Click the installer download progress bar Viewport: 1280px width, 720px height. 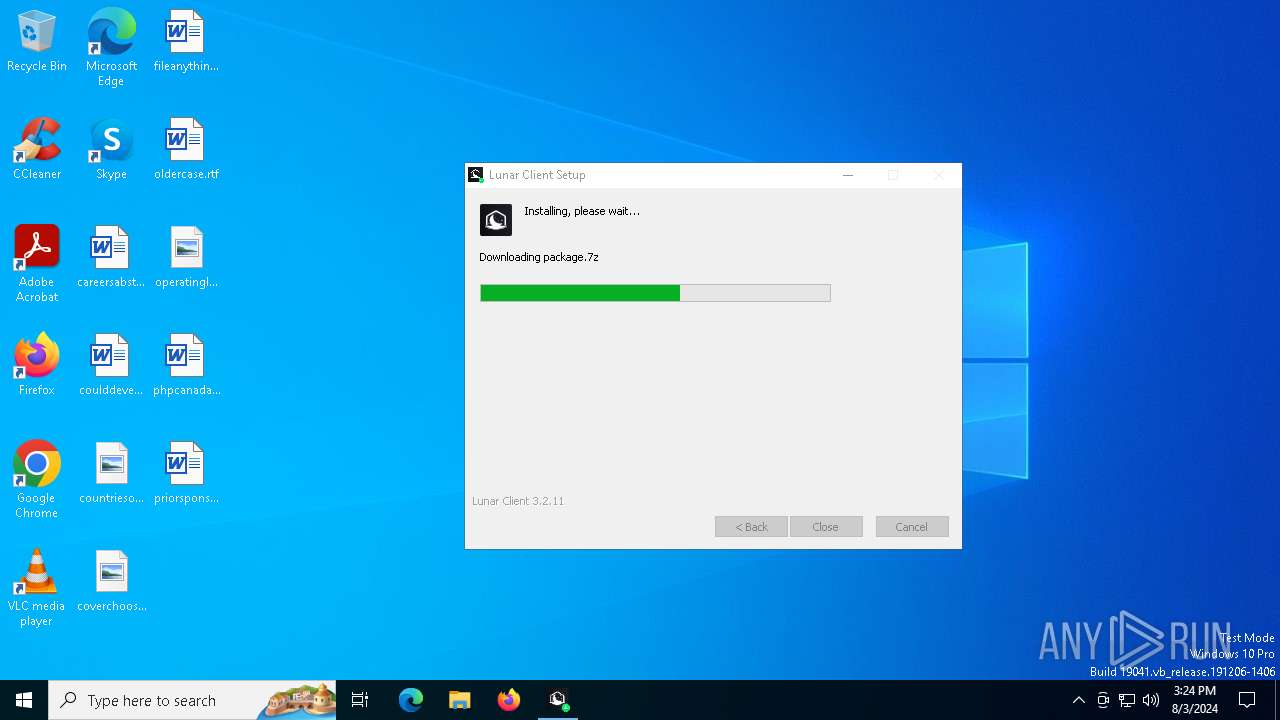tap(655, 293)
